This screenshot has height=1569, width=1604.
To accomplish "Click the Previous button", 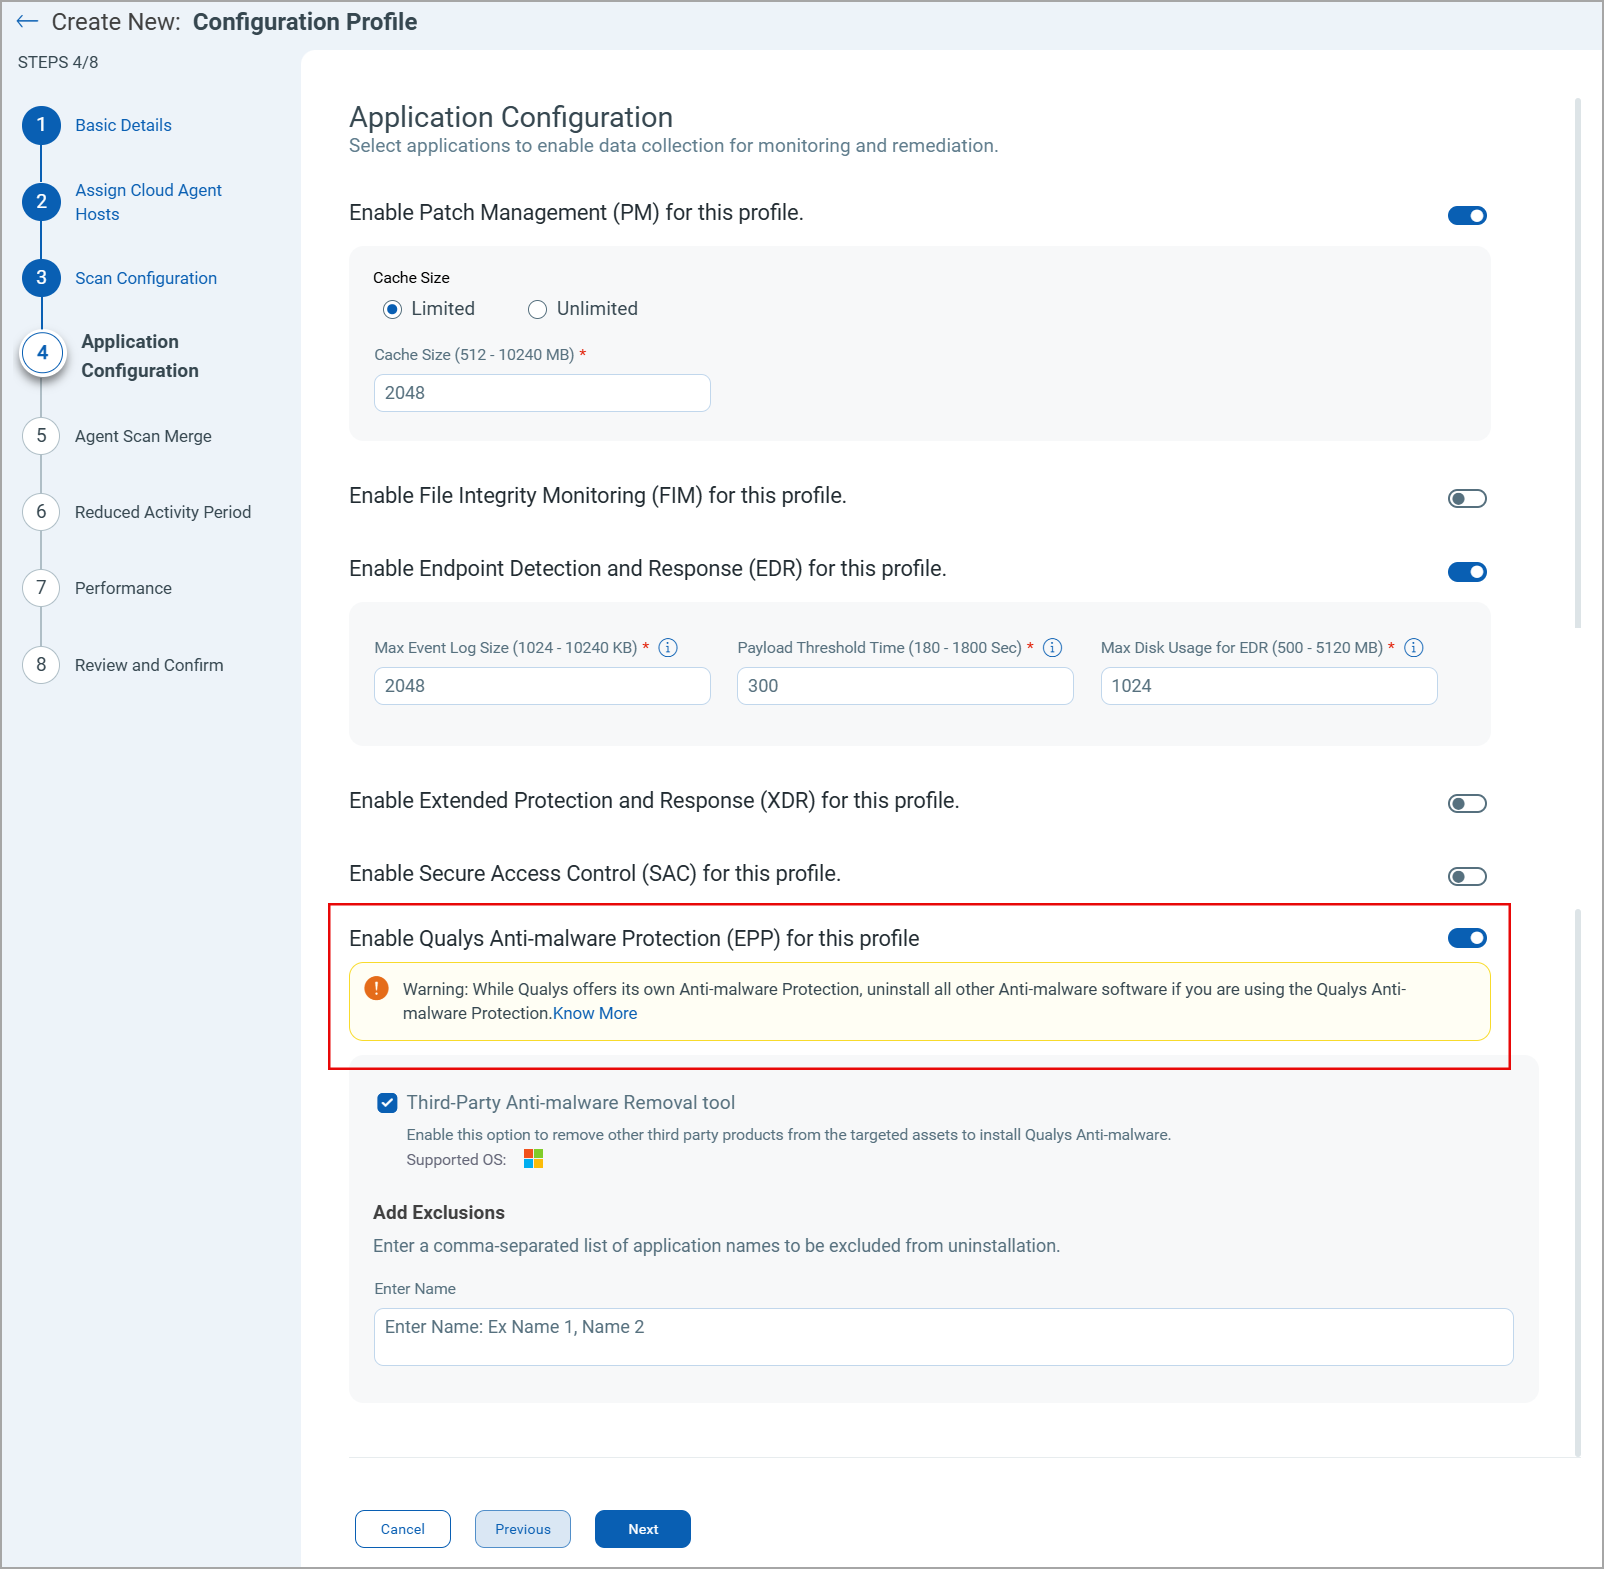I will tap(523, 1529).
